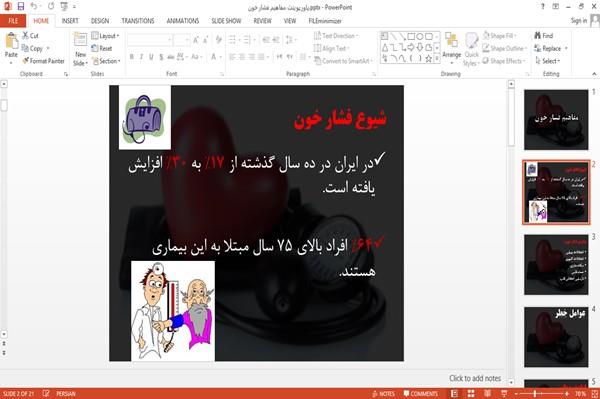This screenshot has height=399, width=600.
Task: Toggle Italic formatting
Action: point(142,57)
